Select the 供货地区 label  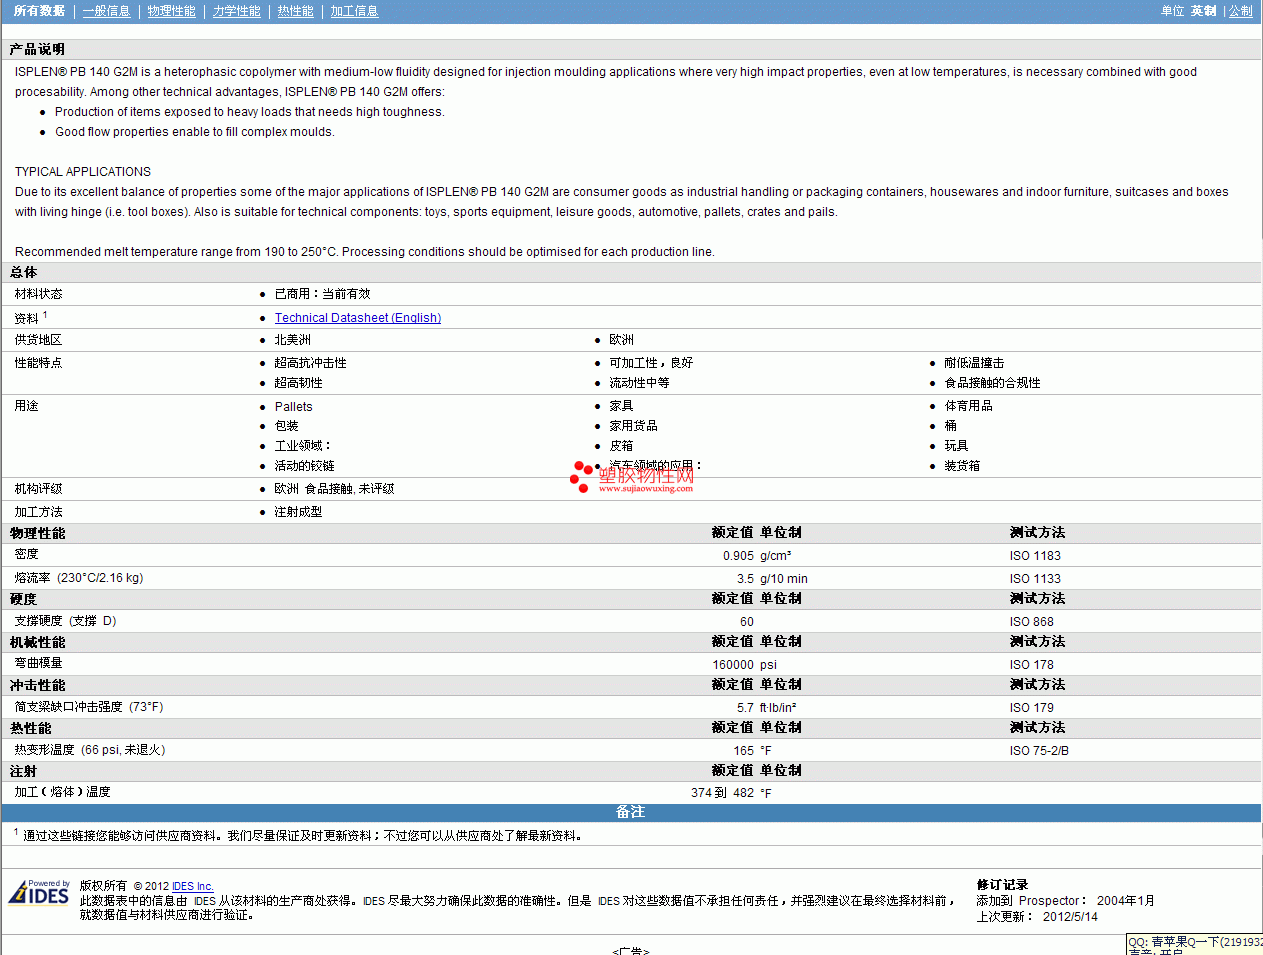coord(38,340)
